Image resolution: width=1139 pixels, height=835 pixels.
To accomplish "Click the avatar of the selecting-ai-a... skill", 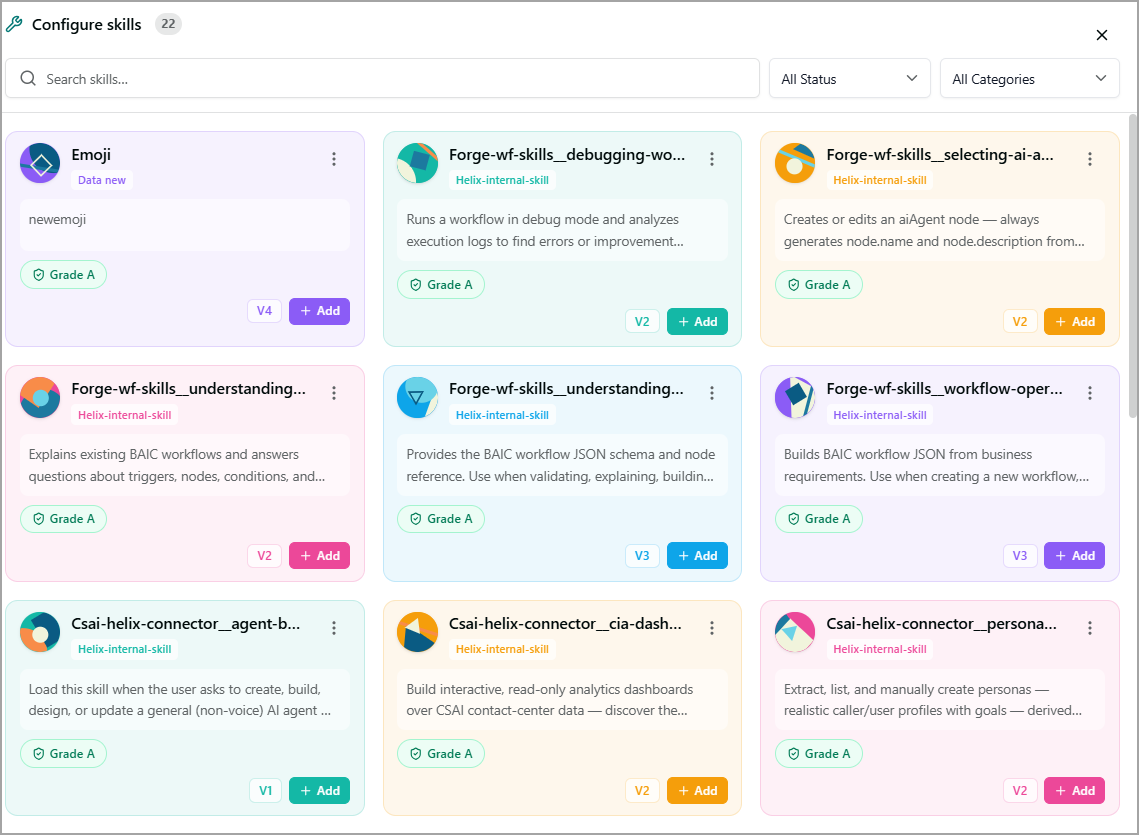I will [x=795, y=164].
